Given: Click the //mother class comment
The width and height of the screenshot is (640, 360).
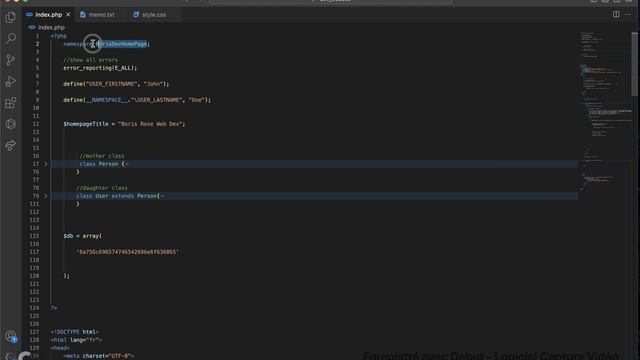Looking at the screenshot, I should tap(102, 156).
